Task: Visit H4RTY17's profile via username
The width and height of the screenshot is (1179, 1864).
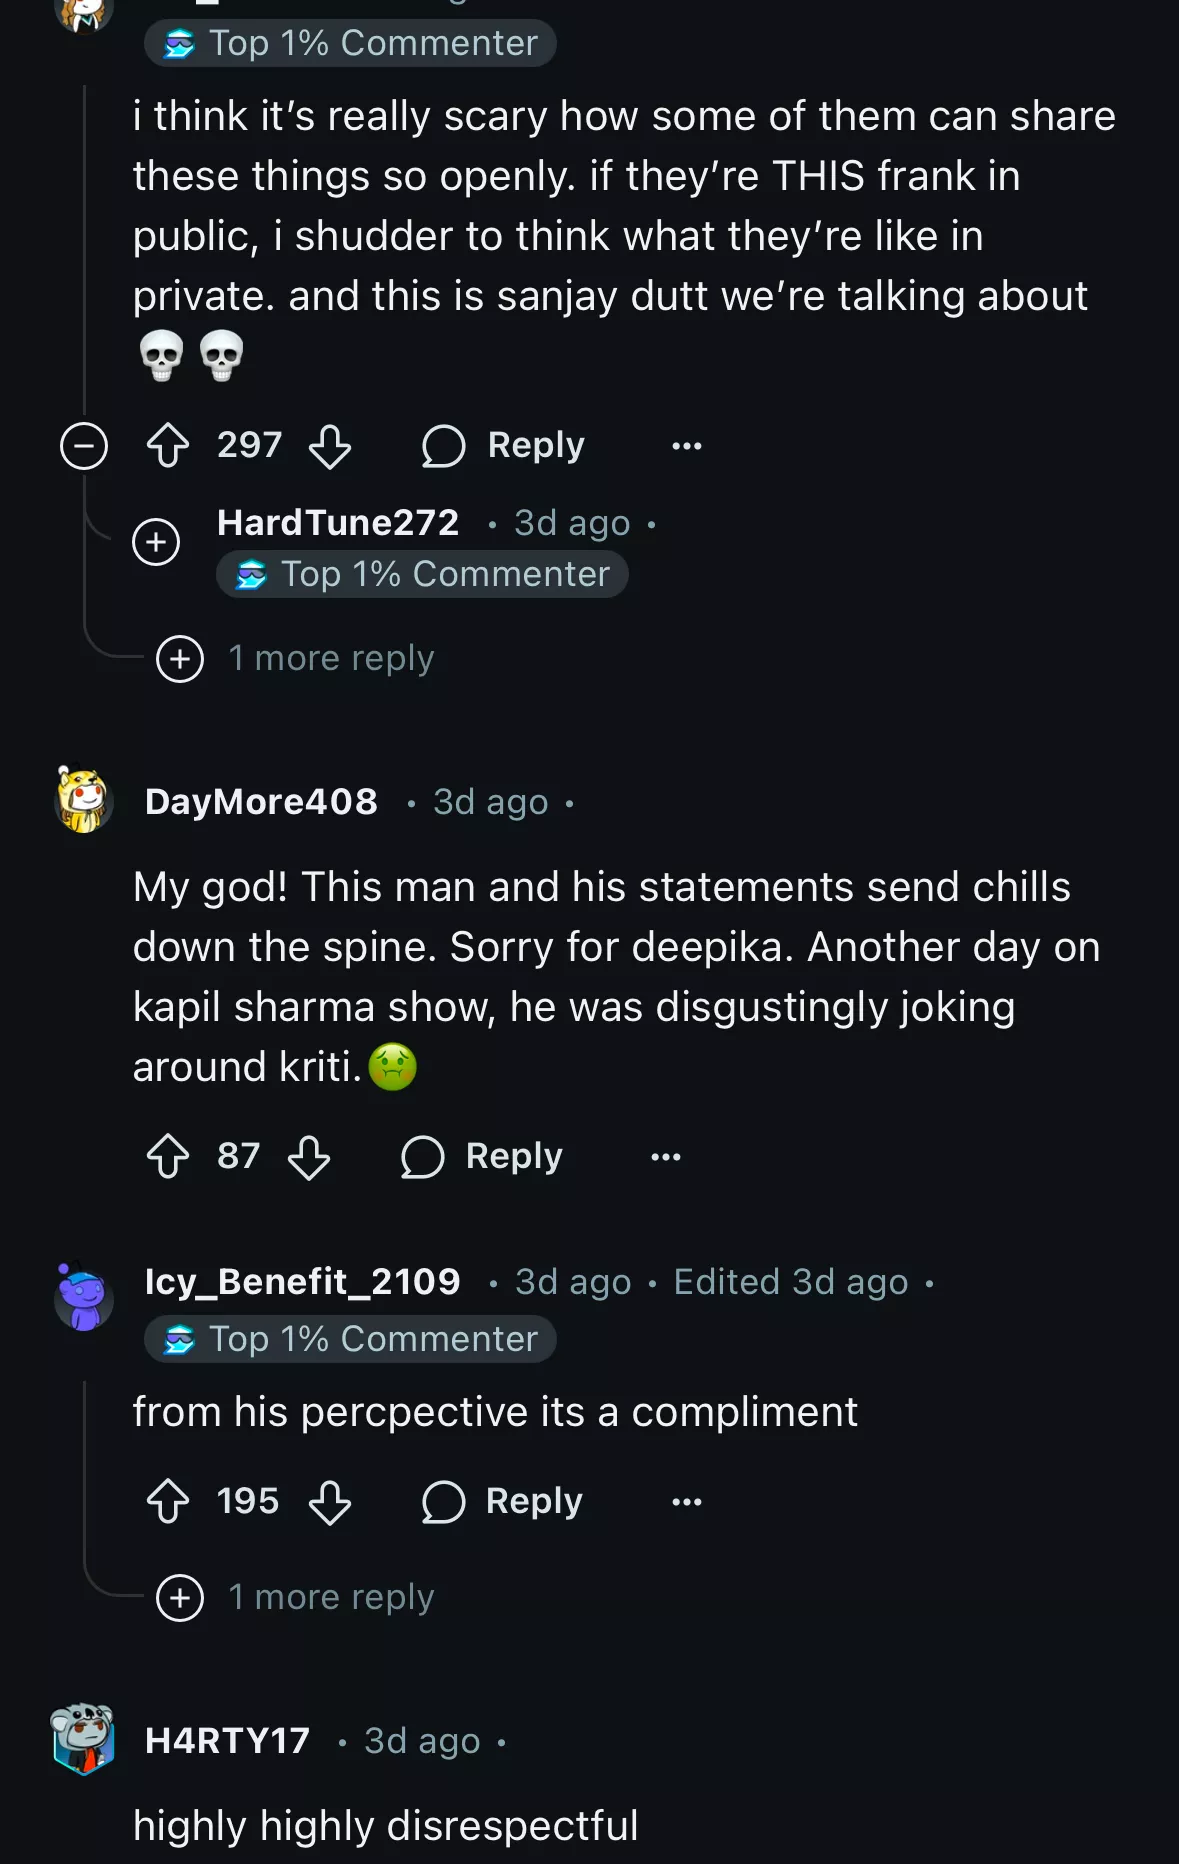Action: [227, 1741]
